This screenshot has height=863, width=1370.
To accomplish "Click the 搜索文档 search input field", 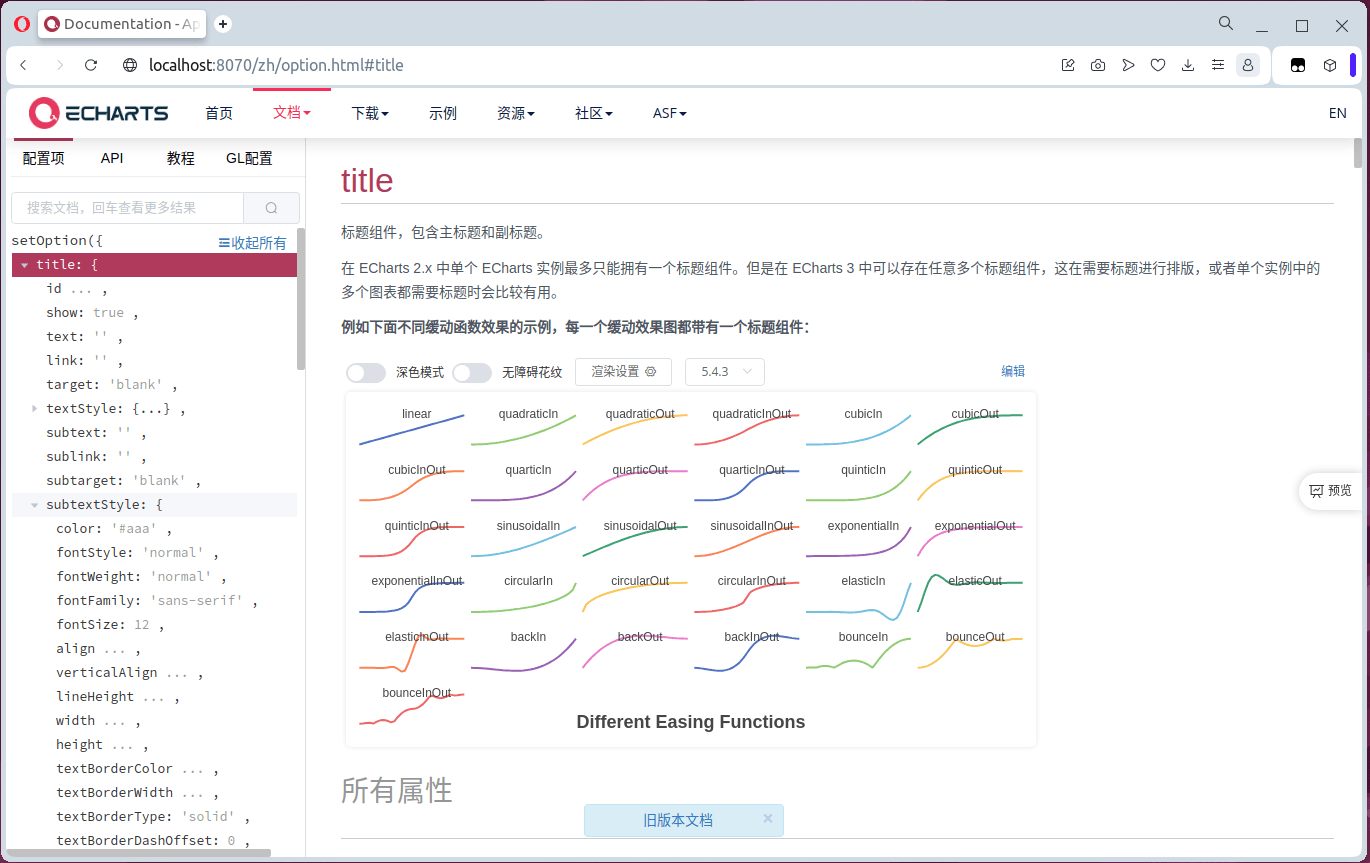I will 127,208.
